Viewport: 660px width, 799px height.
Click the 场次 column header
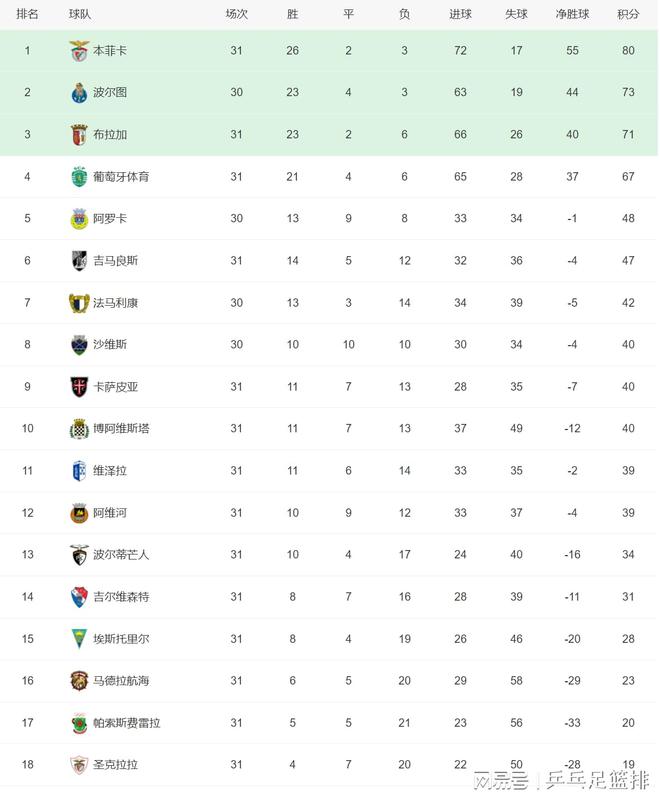pos(236,14)
